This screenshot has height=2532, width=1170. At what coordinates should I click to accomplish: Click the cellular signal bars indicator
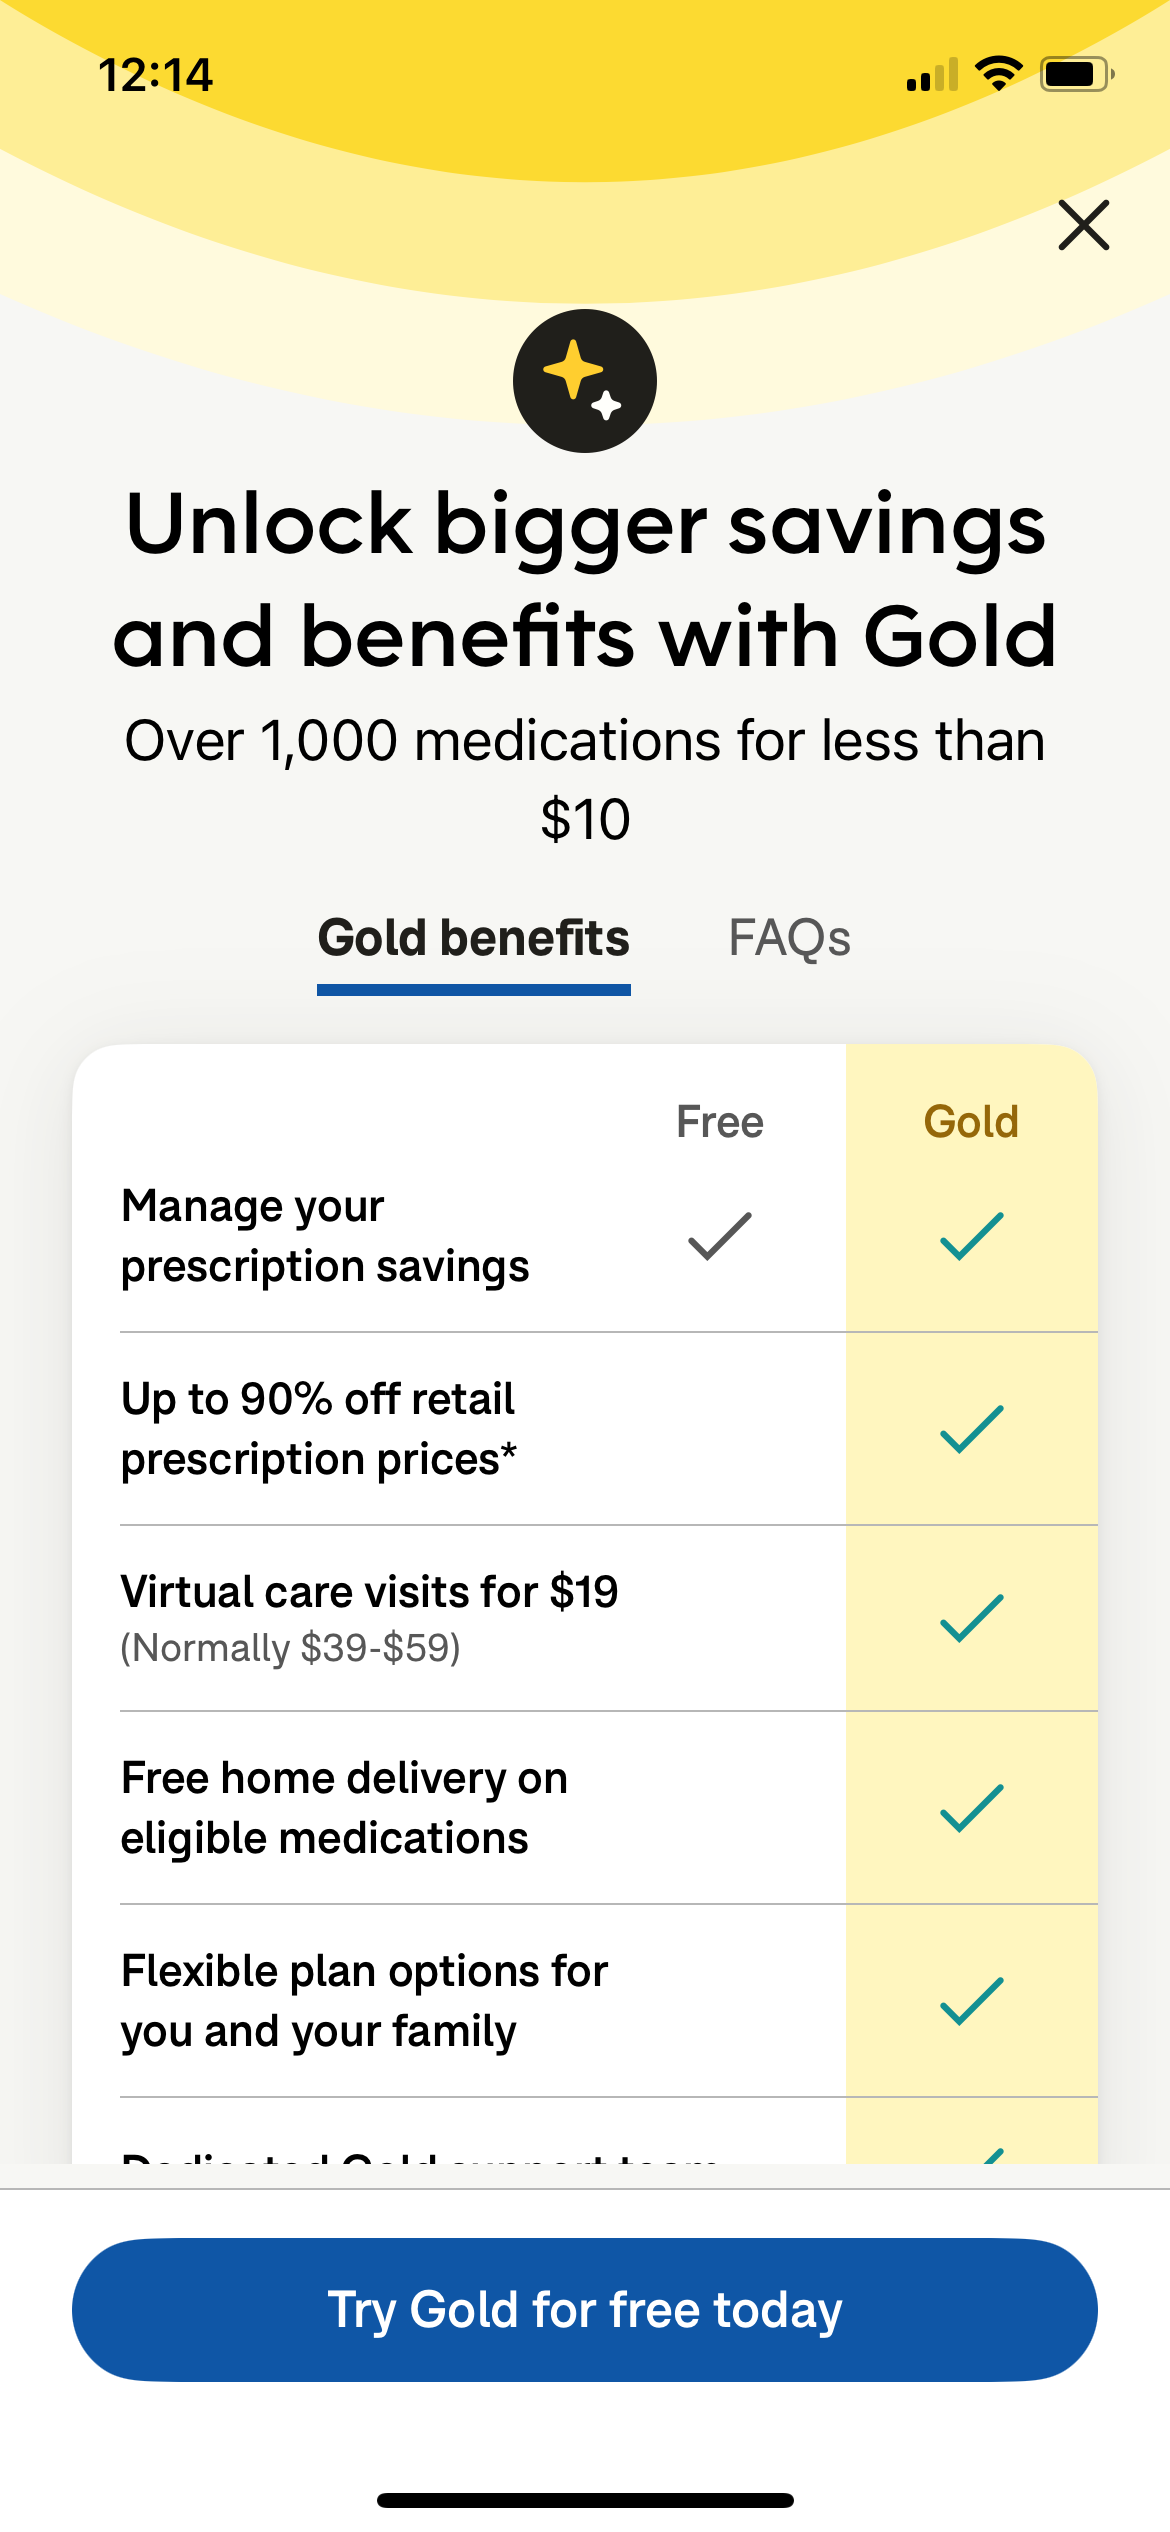pos(932,76)
